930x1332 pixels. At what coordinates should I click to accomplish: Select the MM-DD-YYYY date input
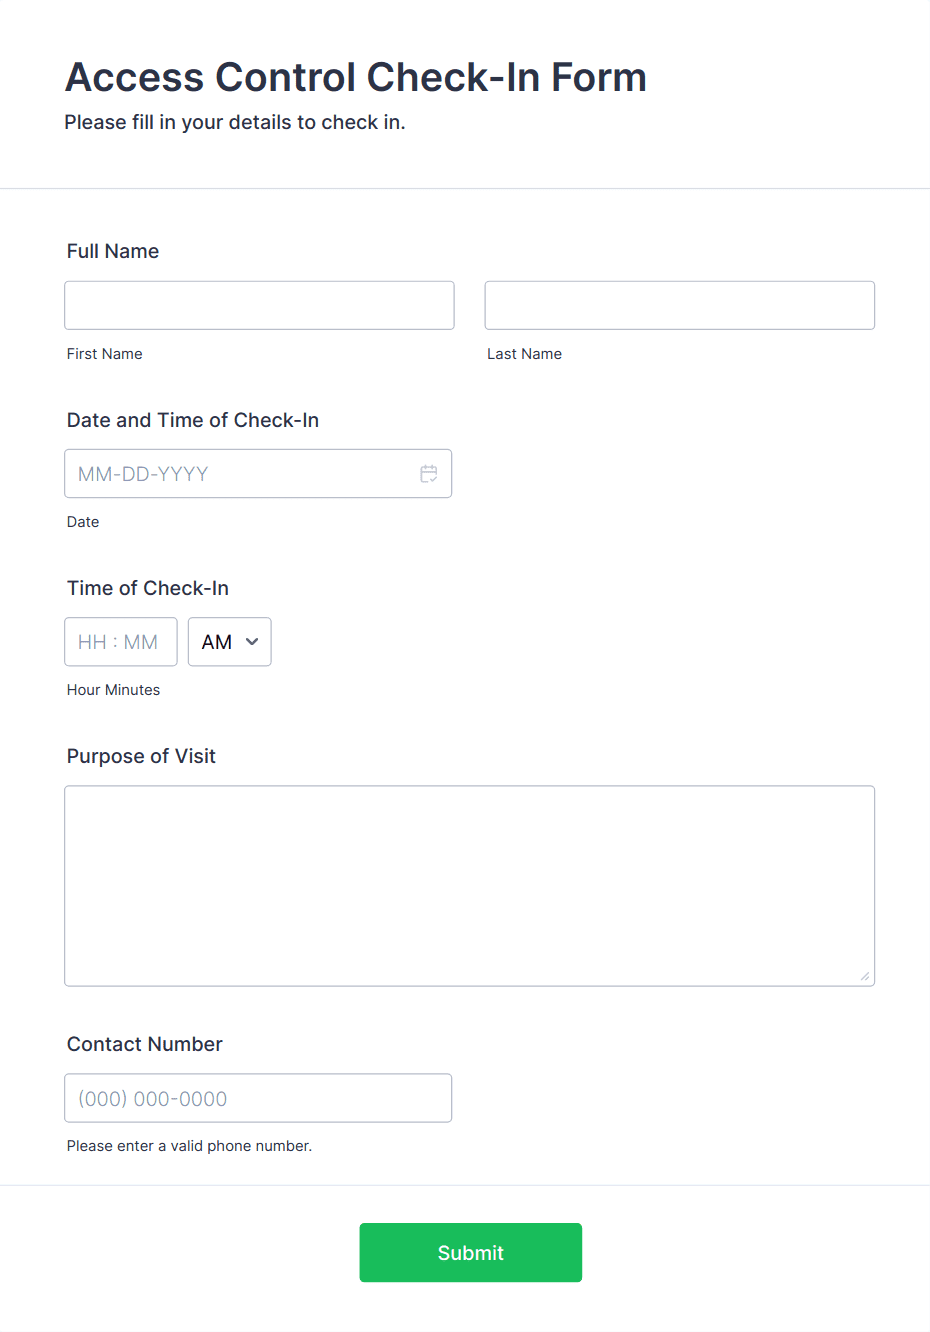(x=240, y=474)
